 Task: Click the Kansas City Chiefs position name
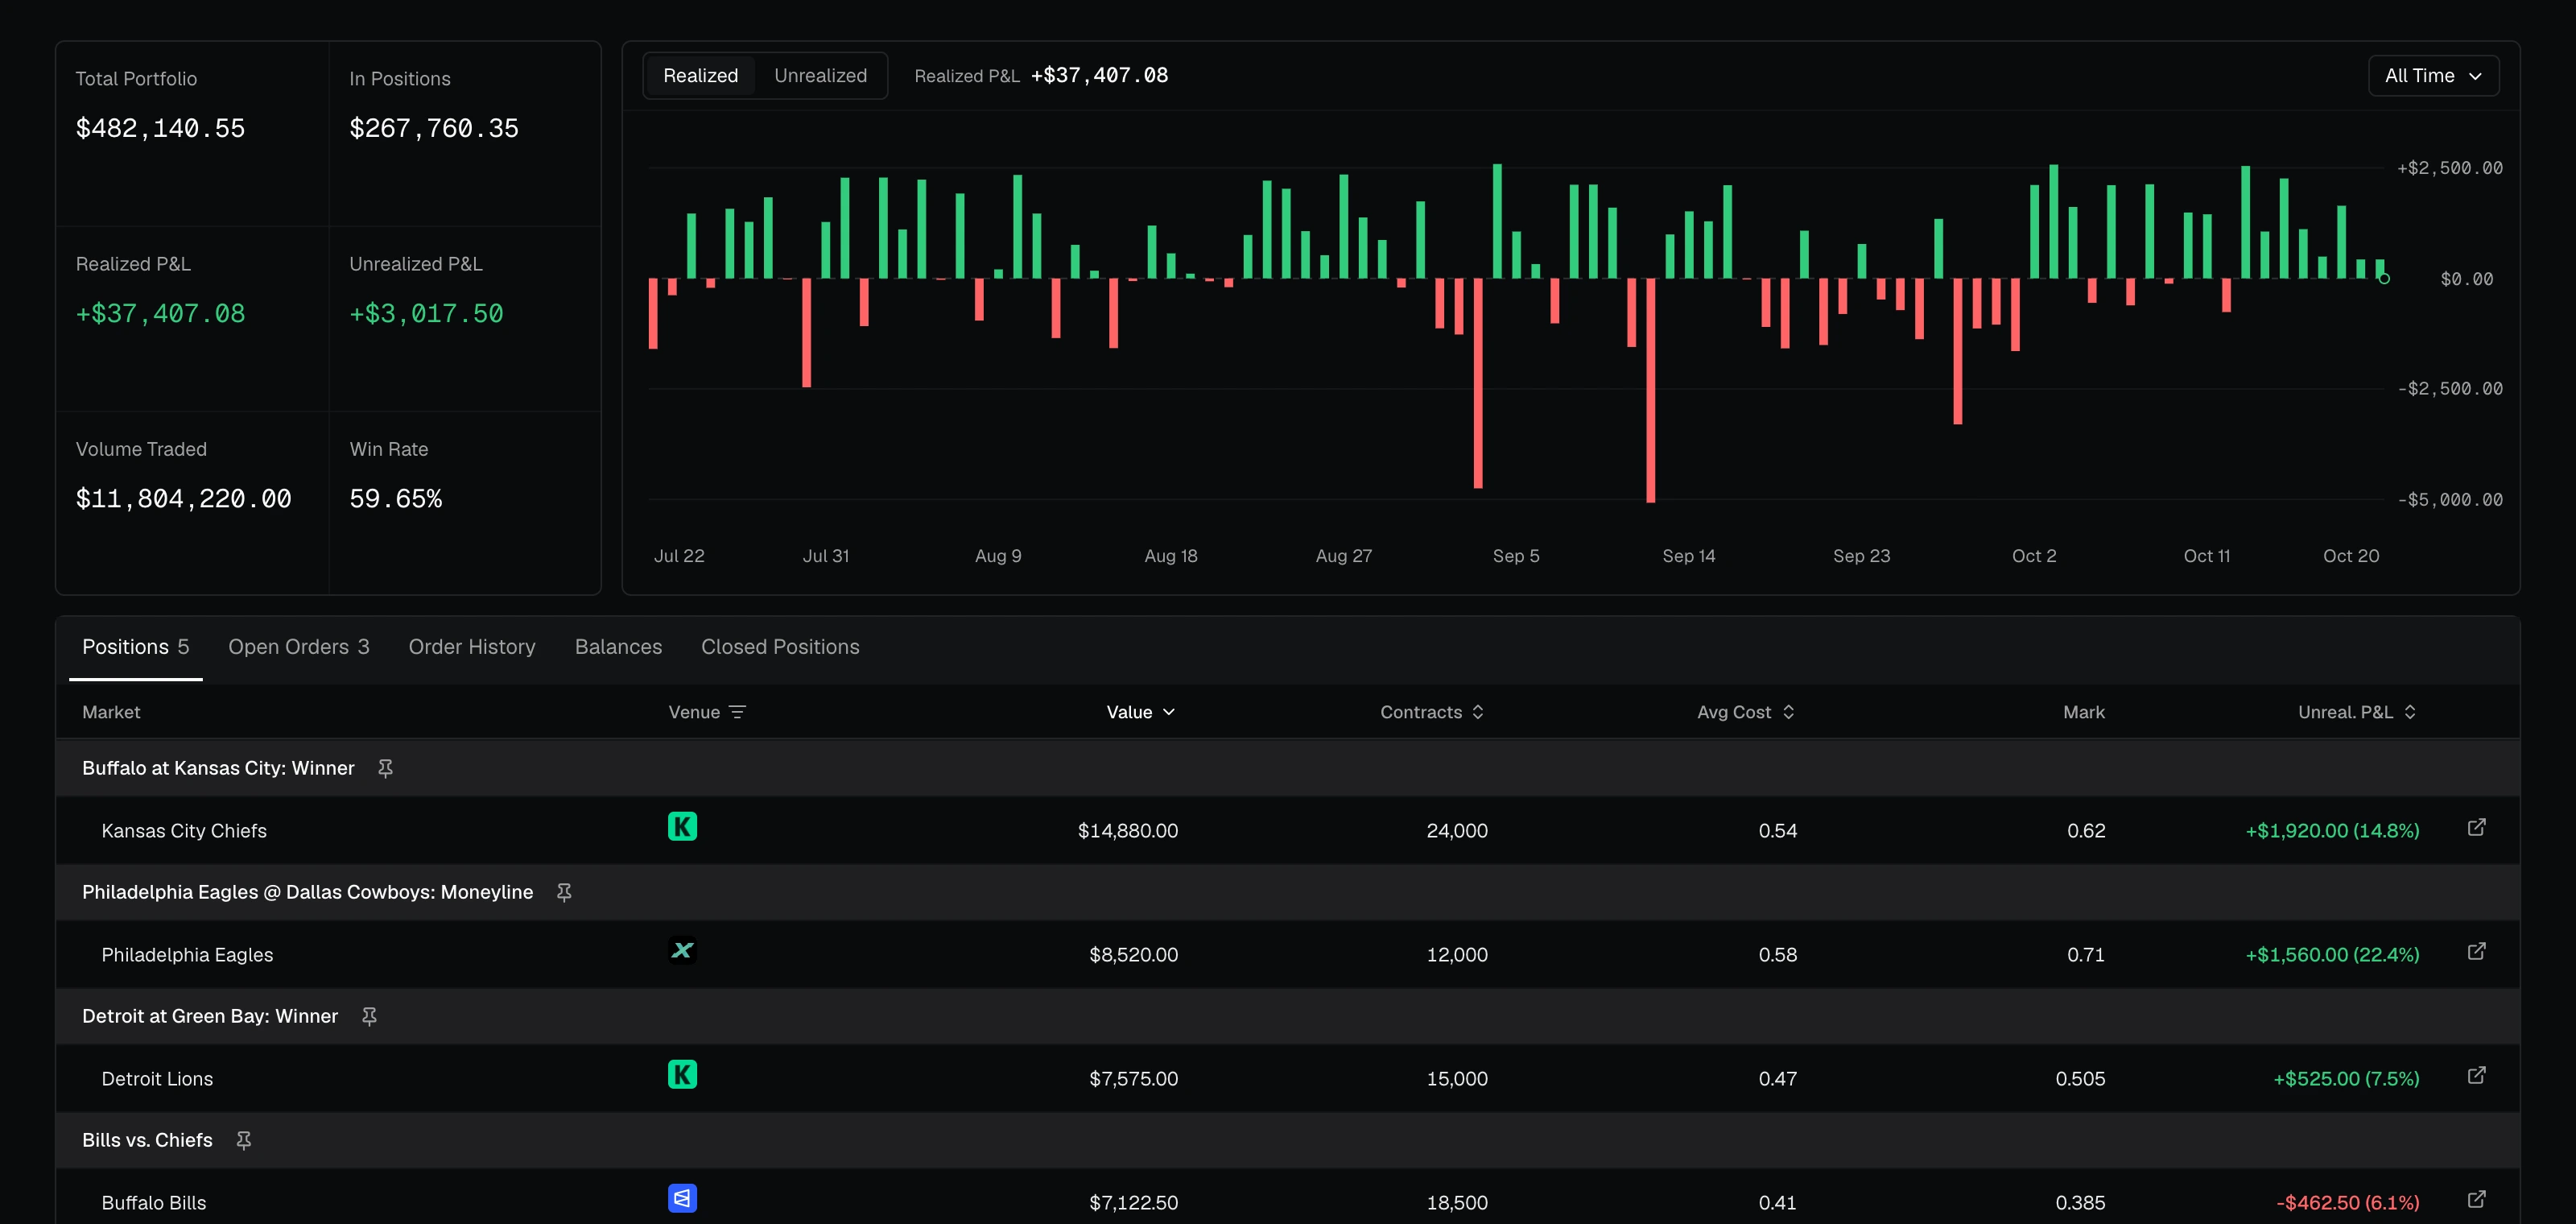[184, 831]
